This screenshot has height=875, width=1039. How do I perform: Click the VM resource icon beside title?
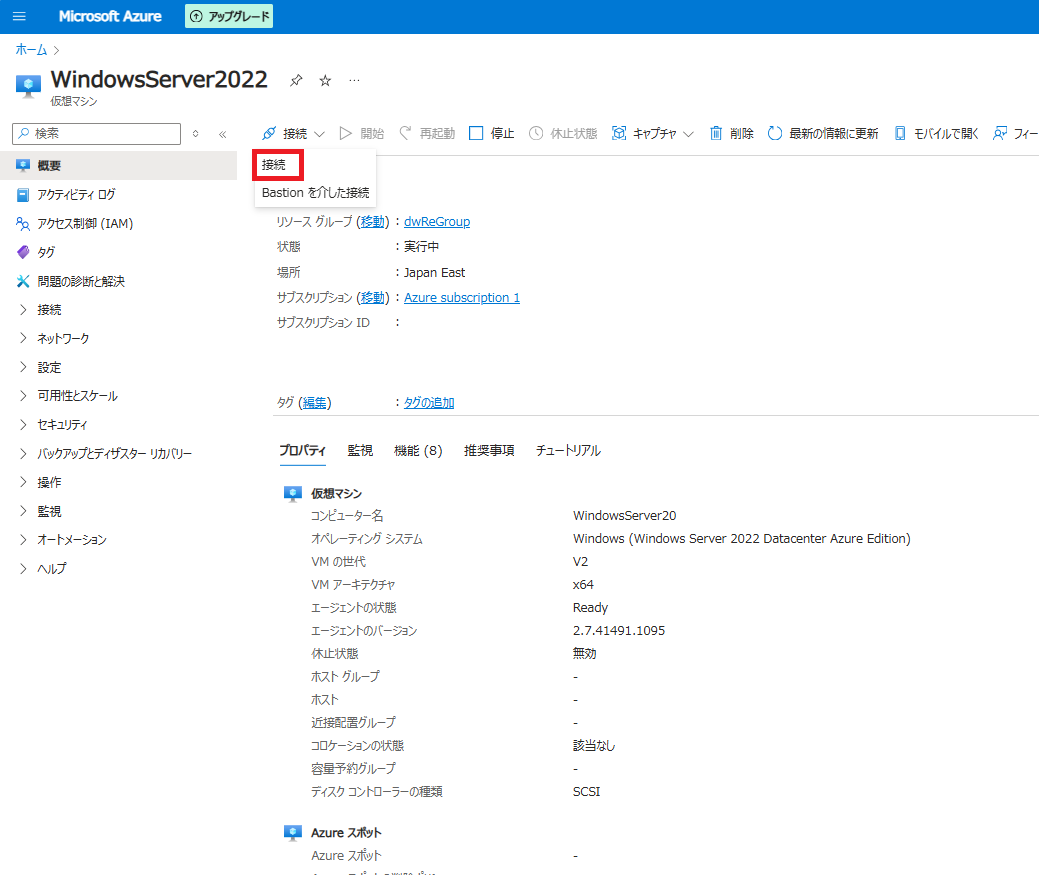(x=28, y=86)
